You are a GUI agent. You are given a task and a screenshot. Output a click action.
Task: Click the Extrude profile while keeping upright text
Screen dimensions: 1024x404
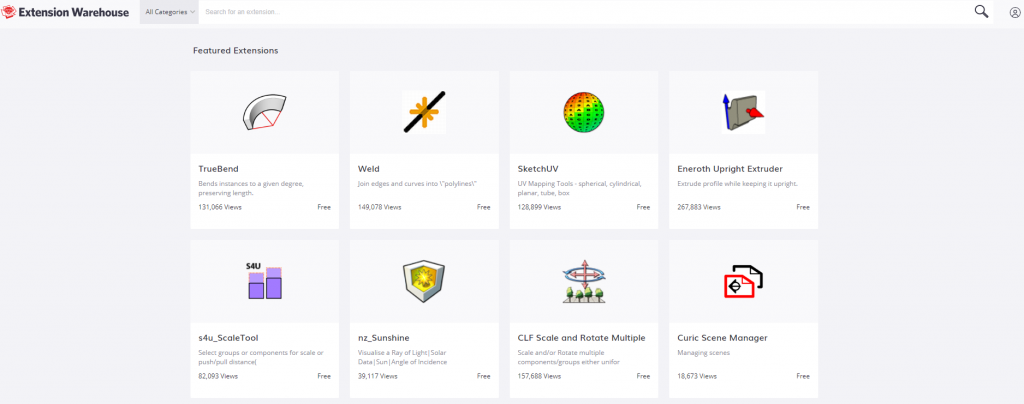[737, 184]
